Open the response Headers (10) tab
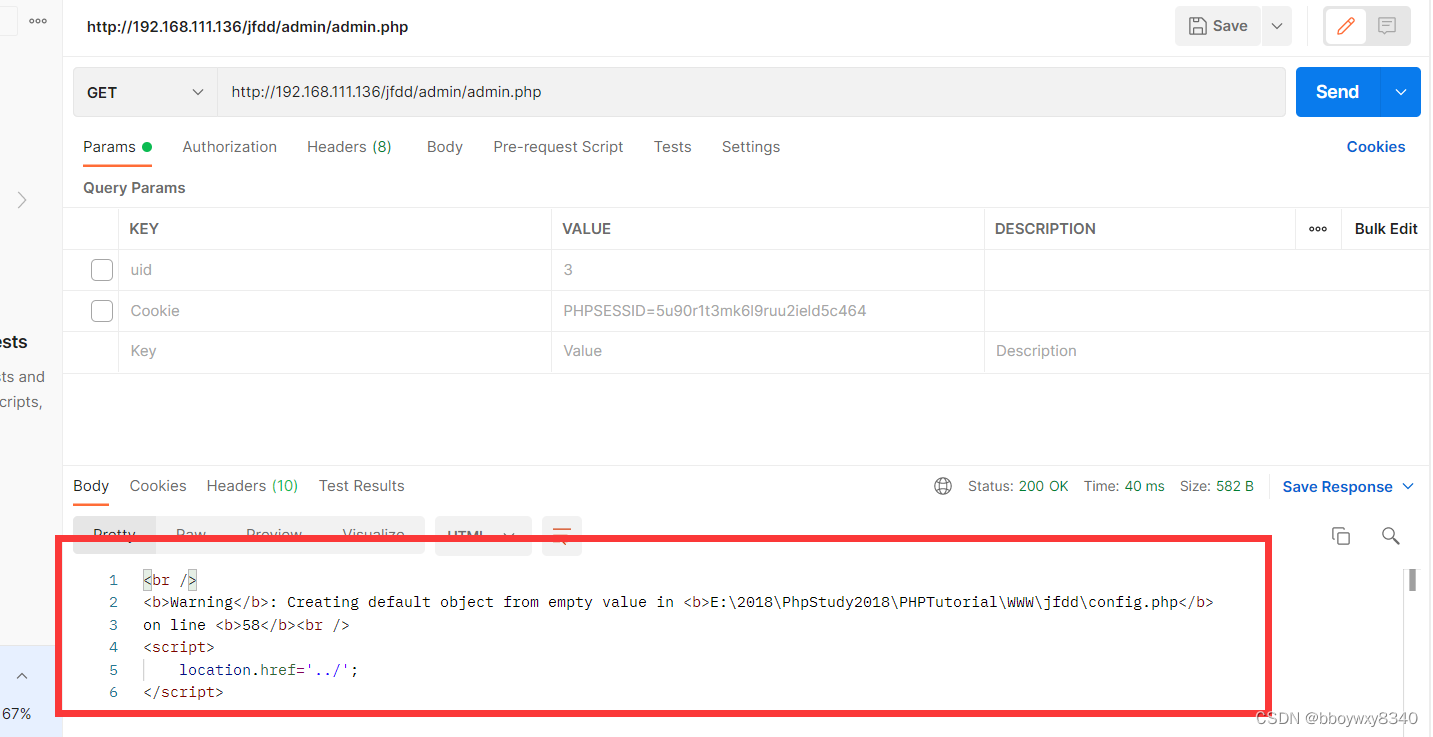The image size is (1433, 737). click(x=252, y=486)
